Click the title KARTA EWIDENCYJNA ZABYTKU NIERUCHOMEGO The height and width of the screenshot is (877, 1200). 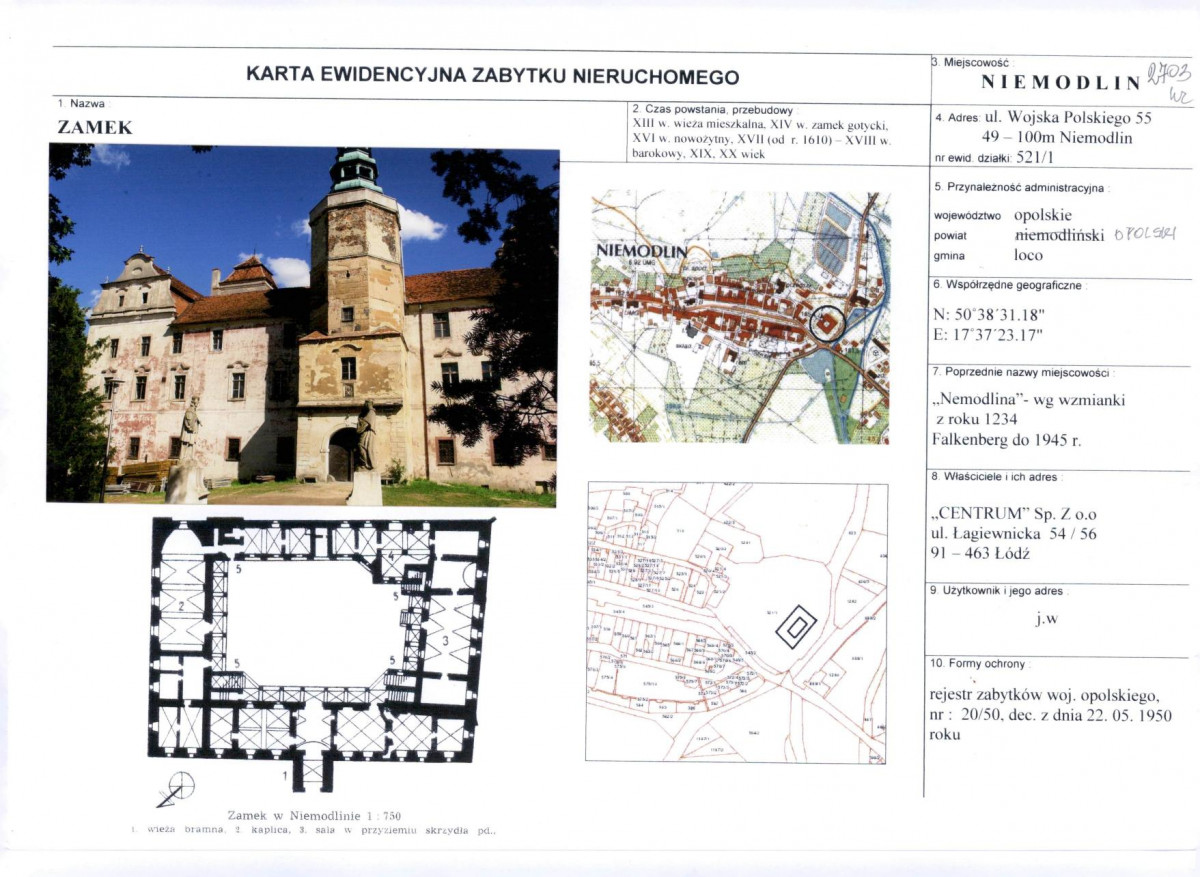point(492,76)
